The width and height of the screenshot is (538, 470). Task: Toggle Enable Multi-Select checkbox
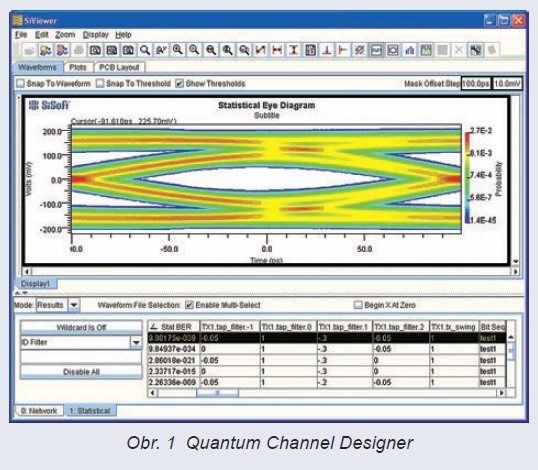189,305
